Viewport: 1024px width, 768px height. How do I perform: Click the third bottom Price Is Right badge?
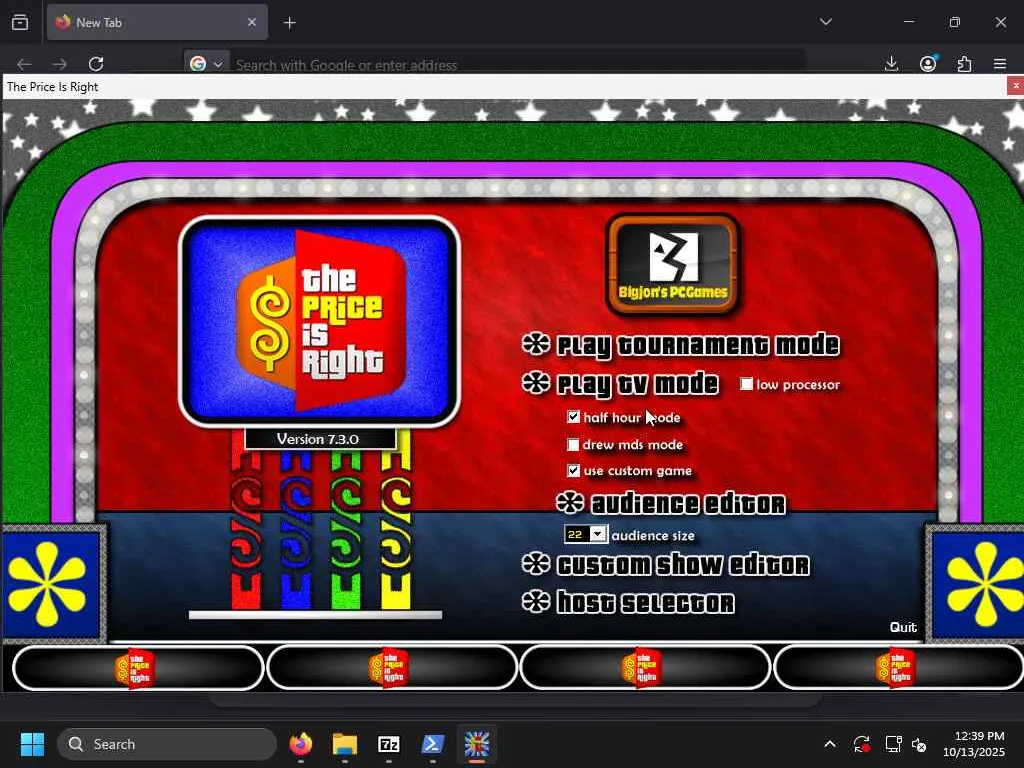point(642,668)
